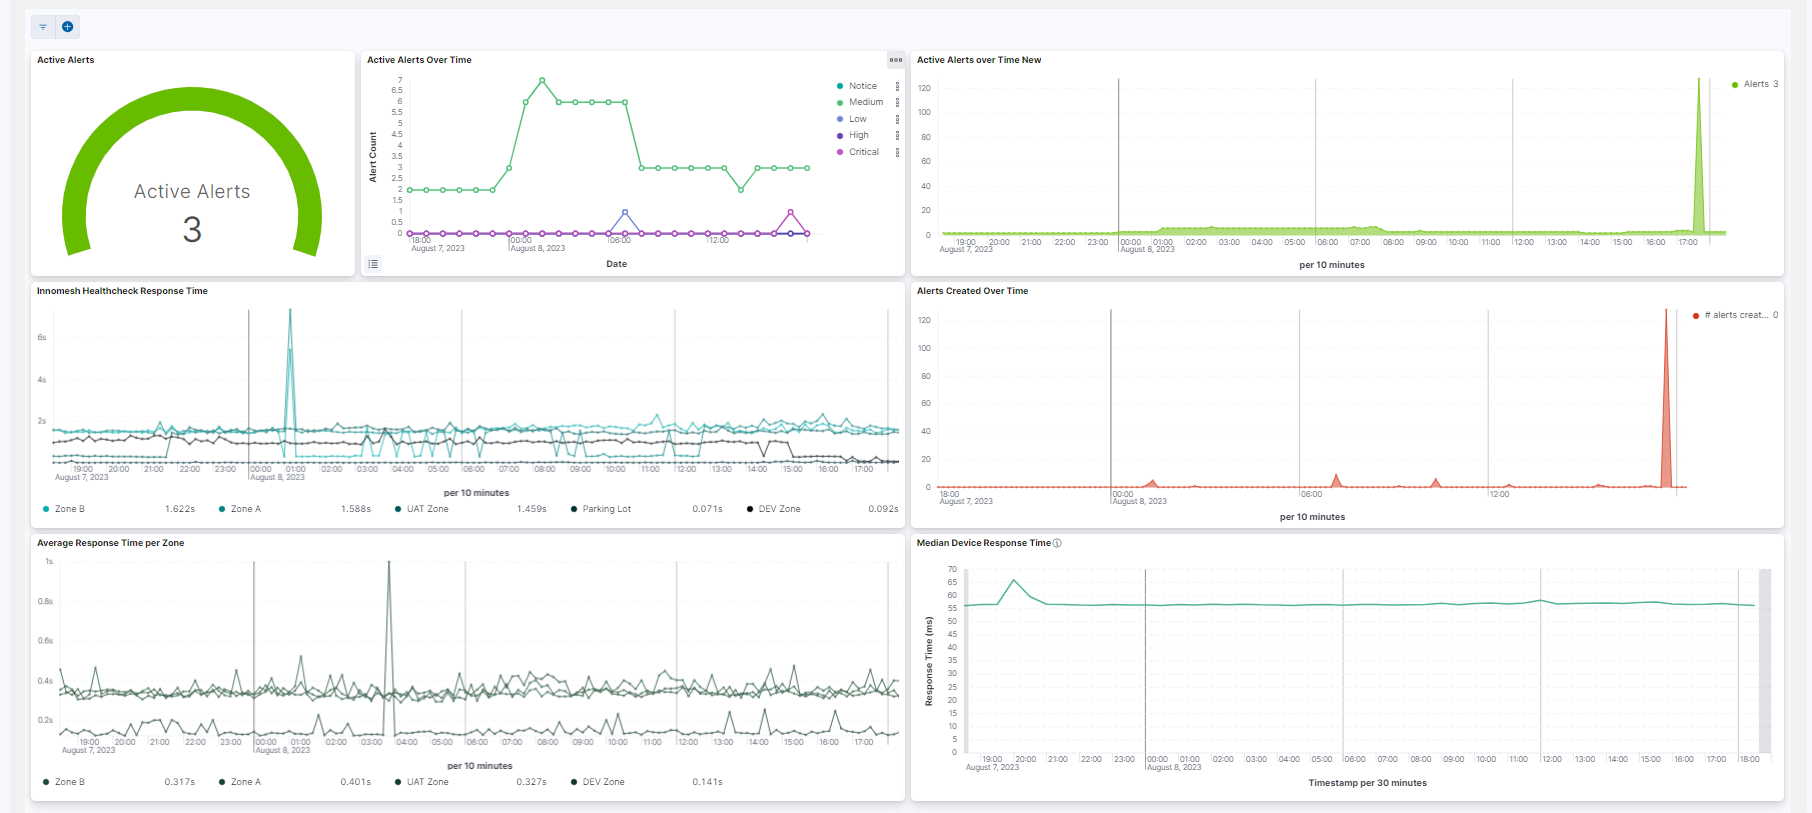The width and height of the screenshot is (1812, 813).
Task: Click Alerts Created Over Time panel title
Action: (x=972, y=291)
